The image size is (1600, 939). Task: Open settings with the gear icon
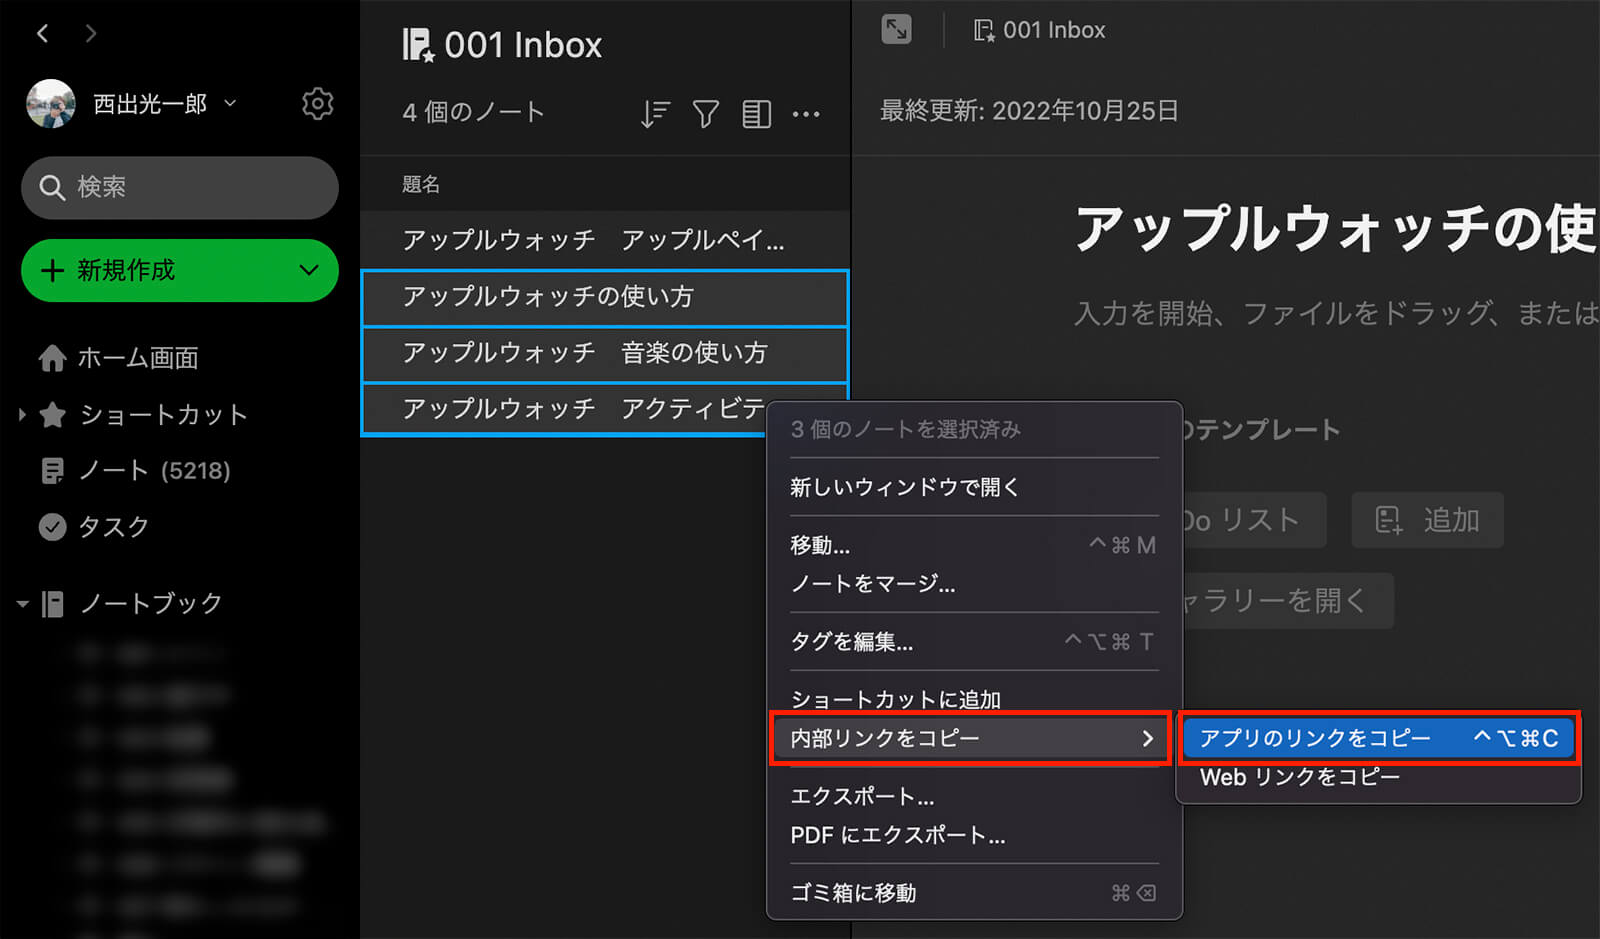tap(317, 103)
